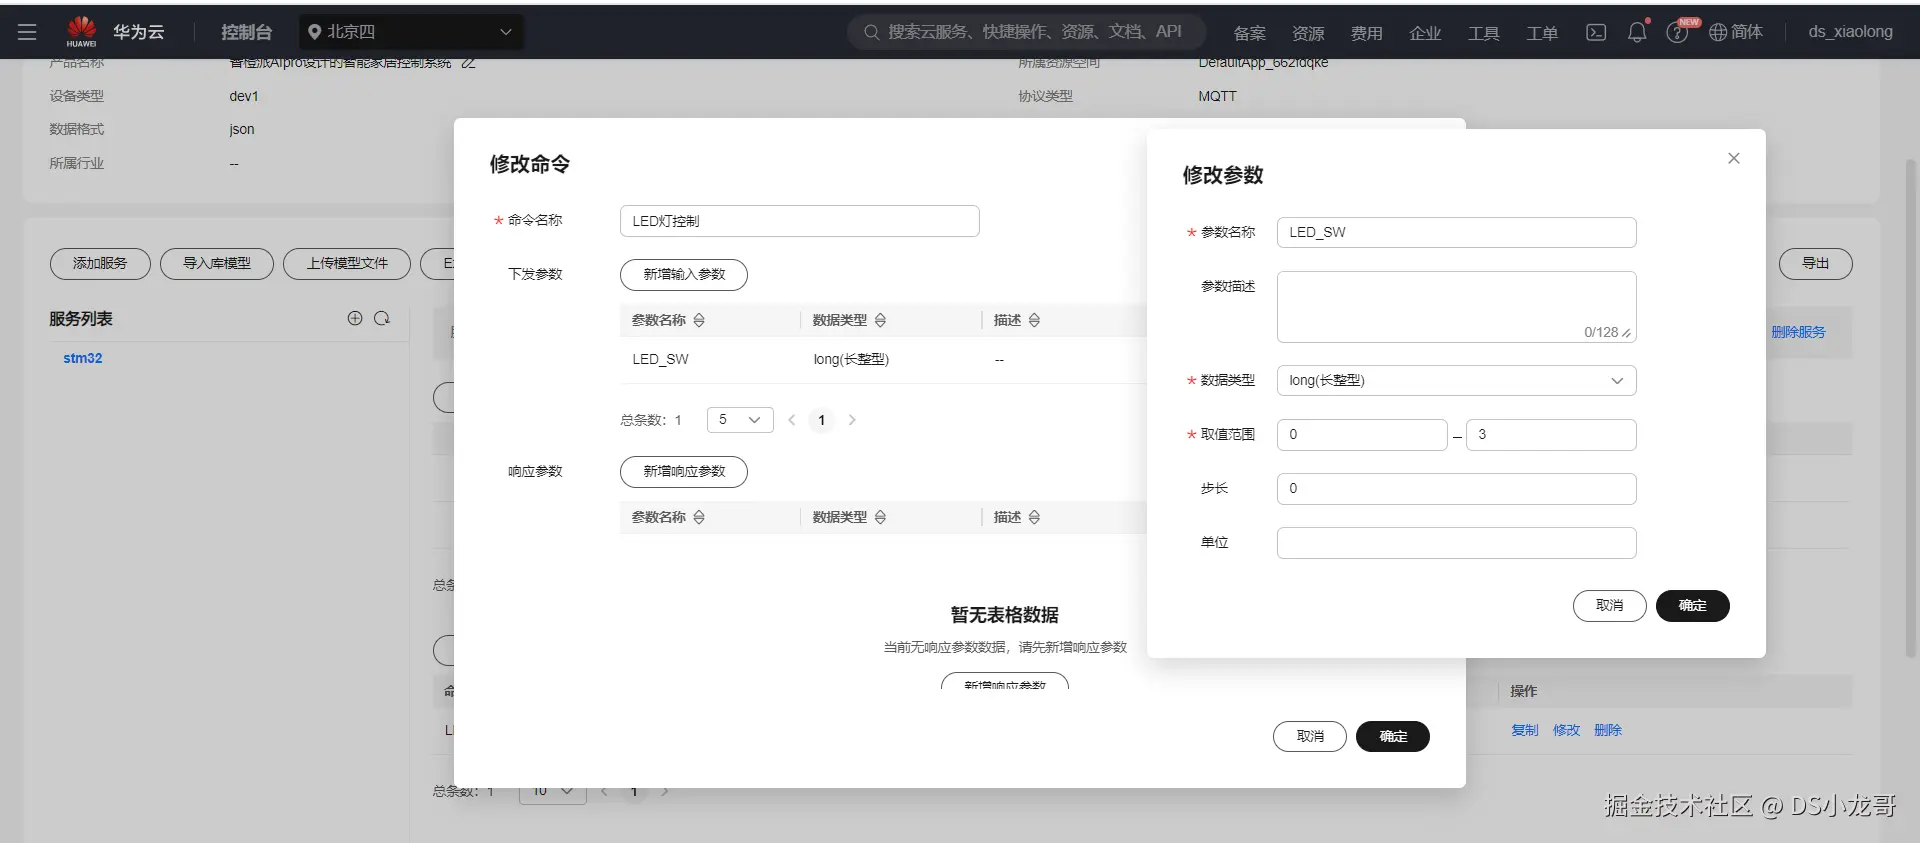This screenshot has height=843, width=1920.
Task: Sort by 数据类型 in 响应参数 table
Action: pos(880,517)
